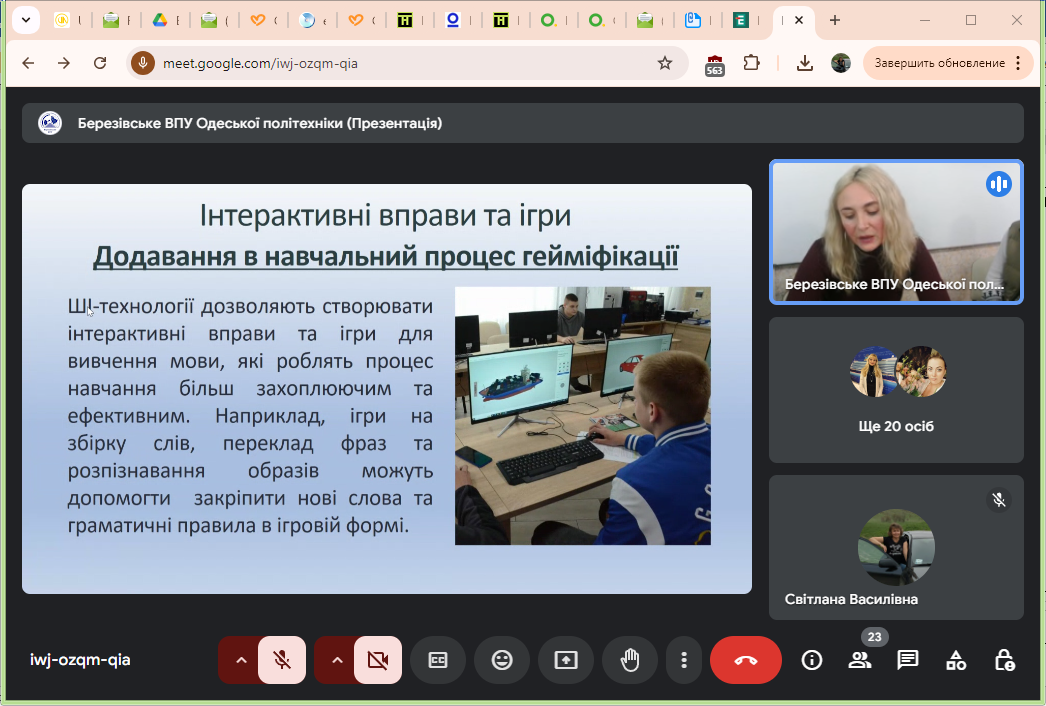Click the red leave call button
The image size is (1046, 706).
(746, 660)
